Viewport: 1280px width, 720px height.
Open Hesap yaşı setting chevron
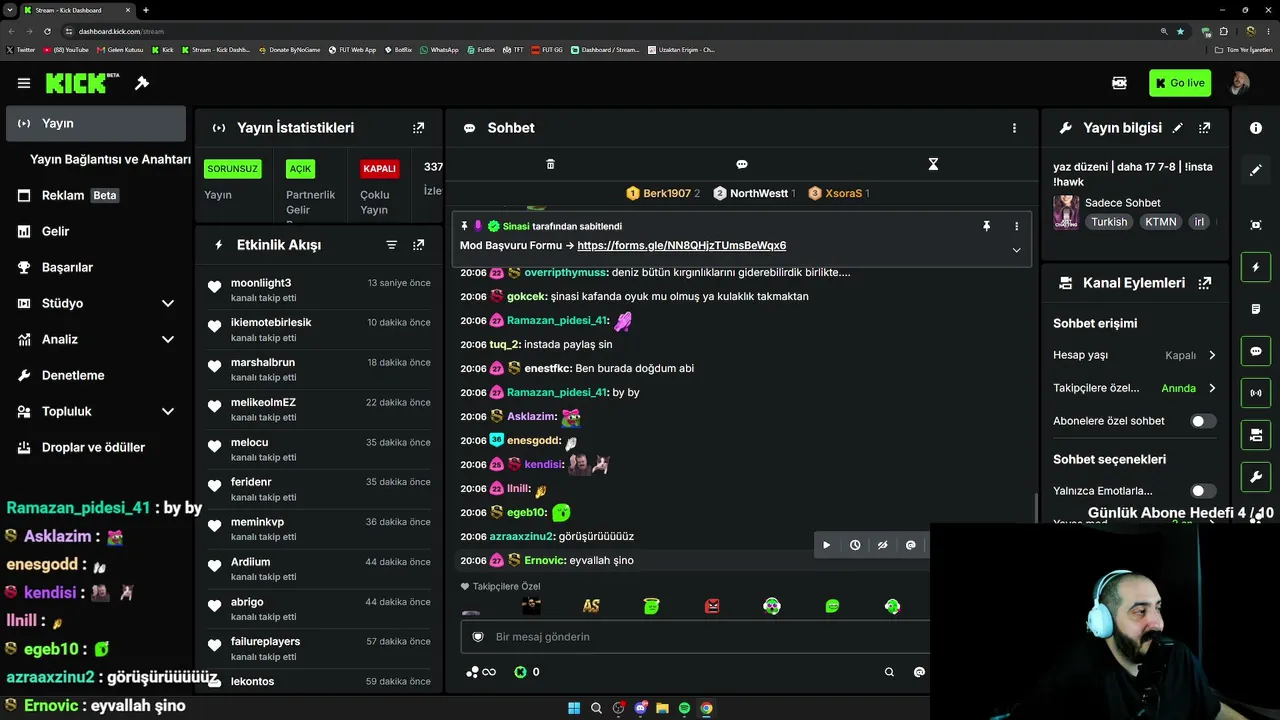point(1212,355)
